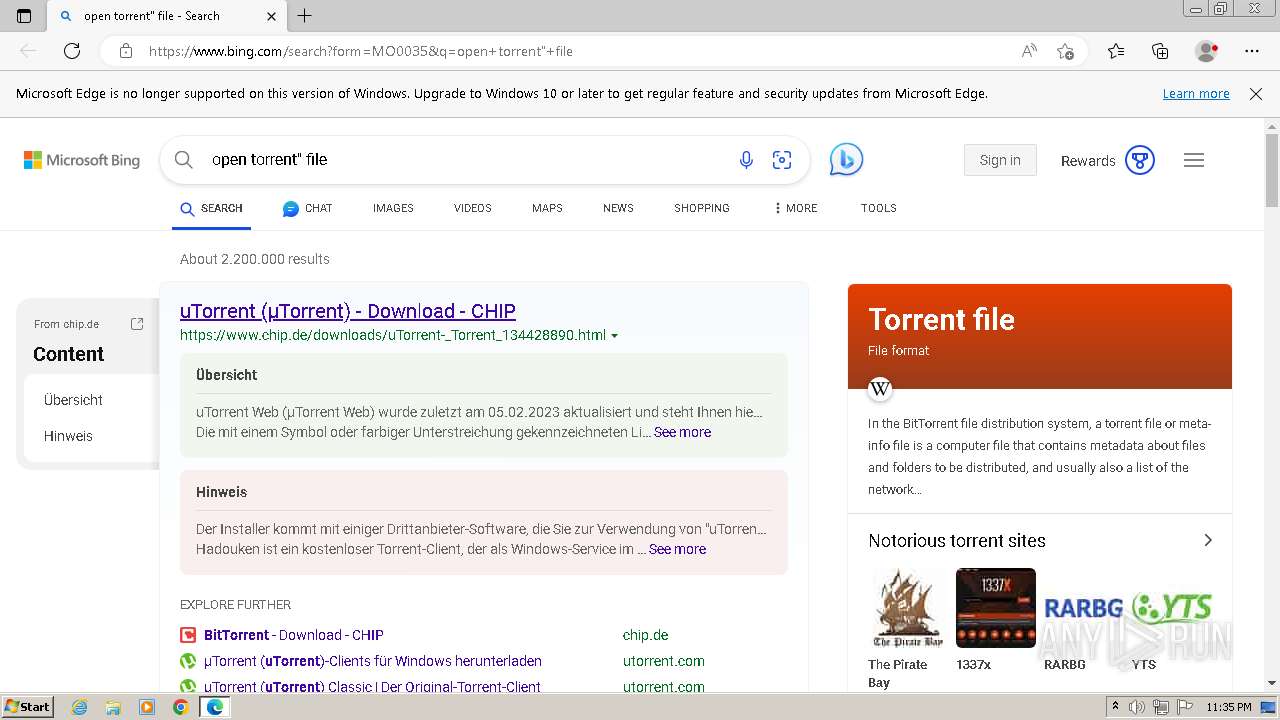1280x720 pixels.
Task: Add this page to favorites
Action: point(1066,51)
